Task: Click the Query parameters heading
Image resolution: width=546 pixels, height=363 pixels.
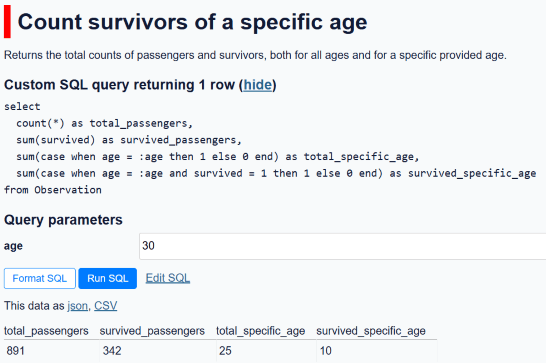Action: coord(63,220)
